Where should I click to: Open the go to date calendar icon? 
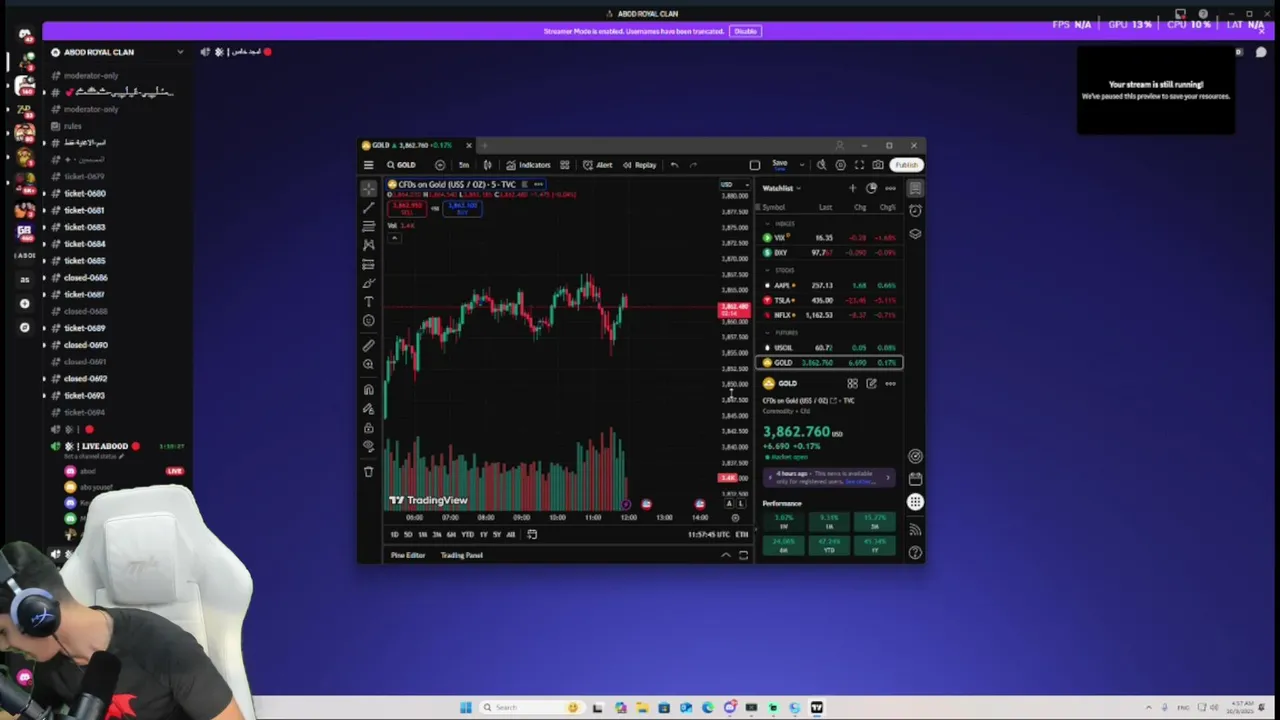click(x=532, y=535)
